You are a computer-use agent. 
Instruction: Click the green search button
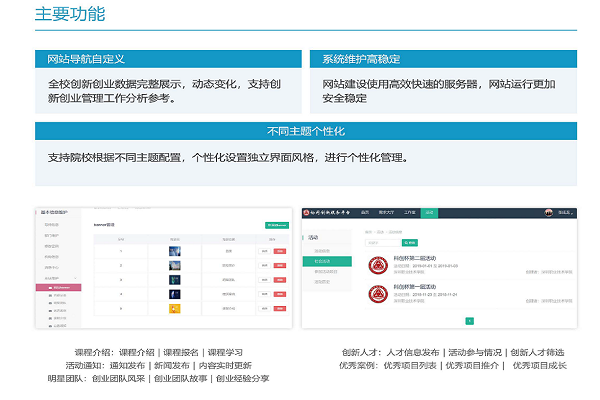(x=409, y=243)
